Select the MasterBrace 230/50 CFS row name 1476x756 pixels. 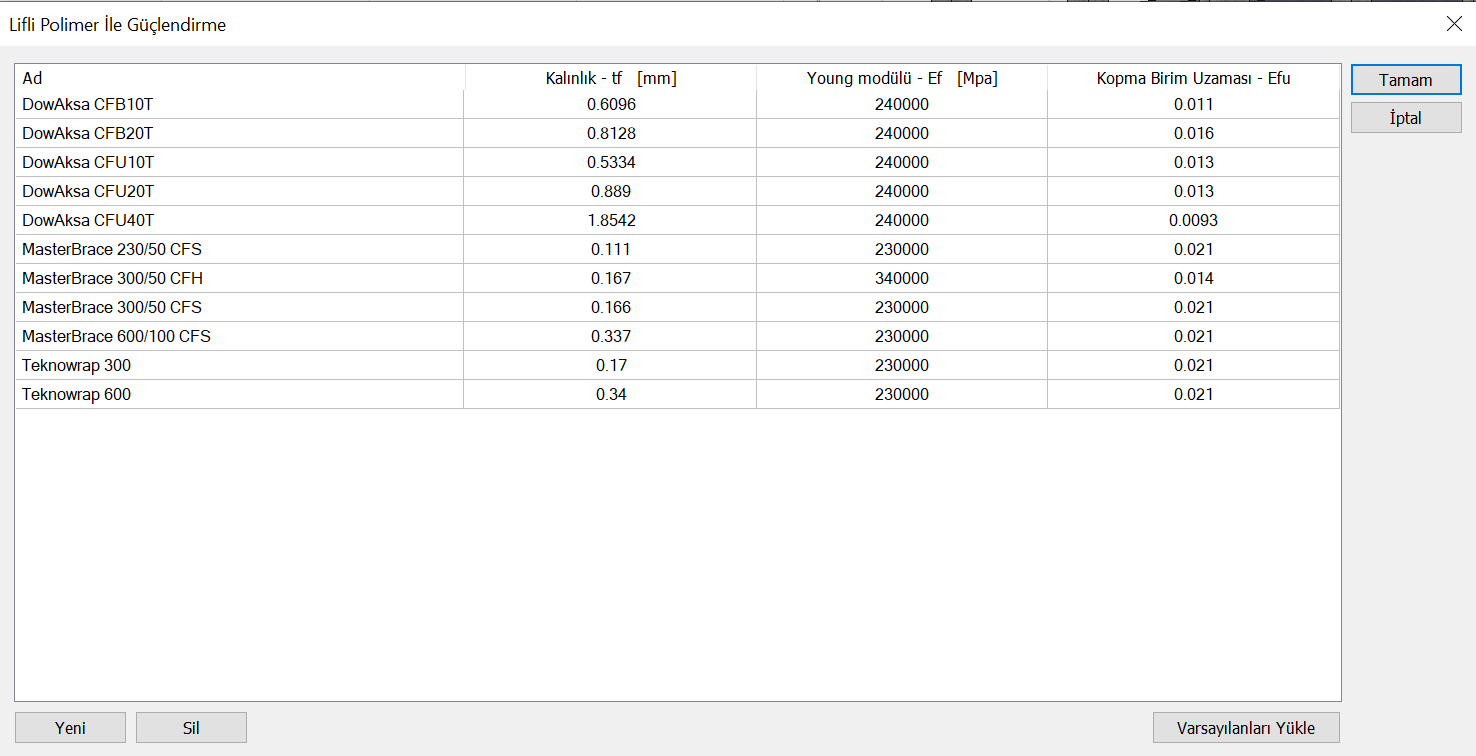tap(112, 249)
